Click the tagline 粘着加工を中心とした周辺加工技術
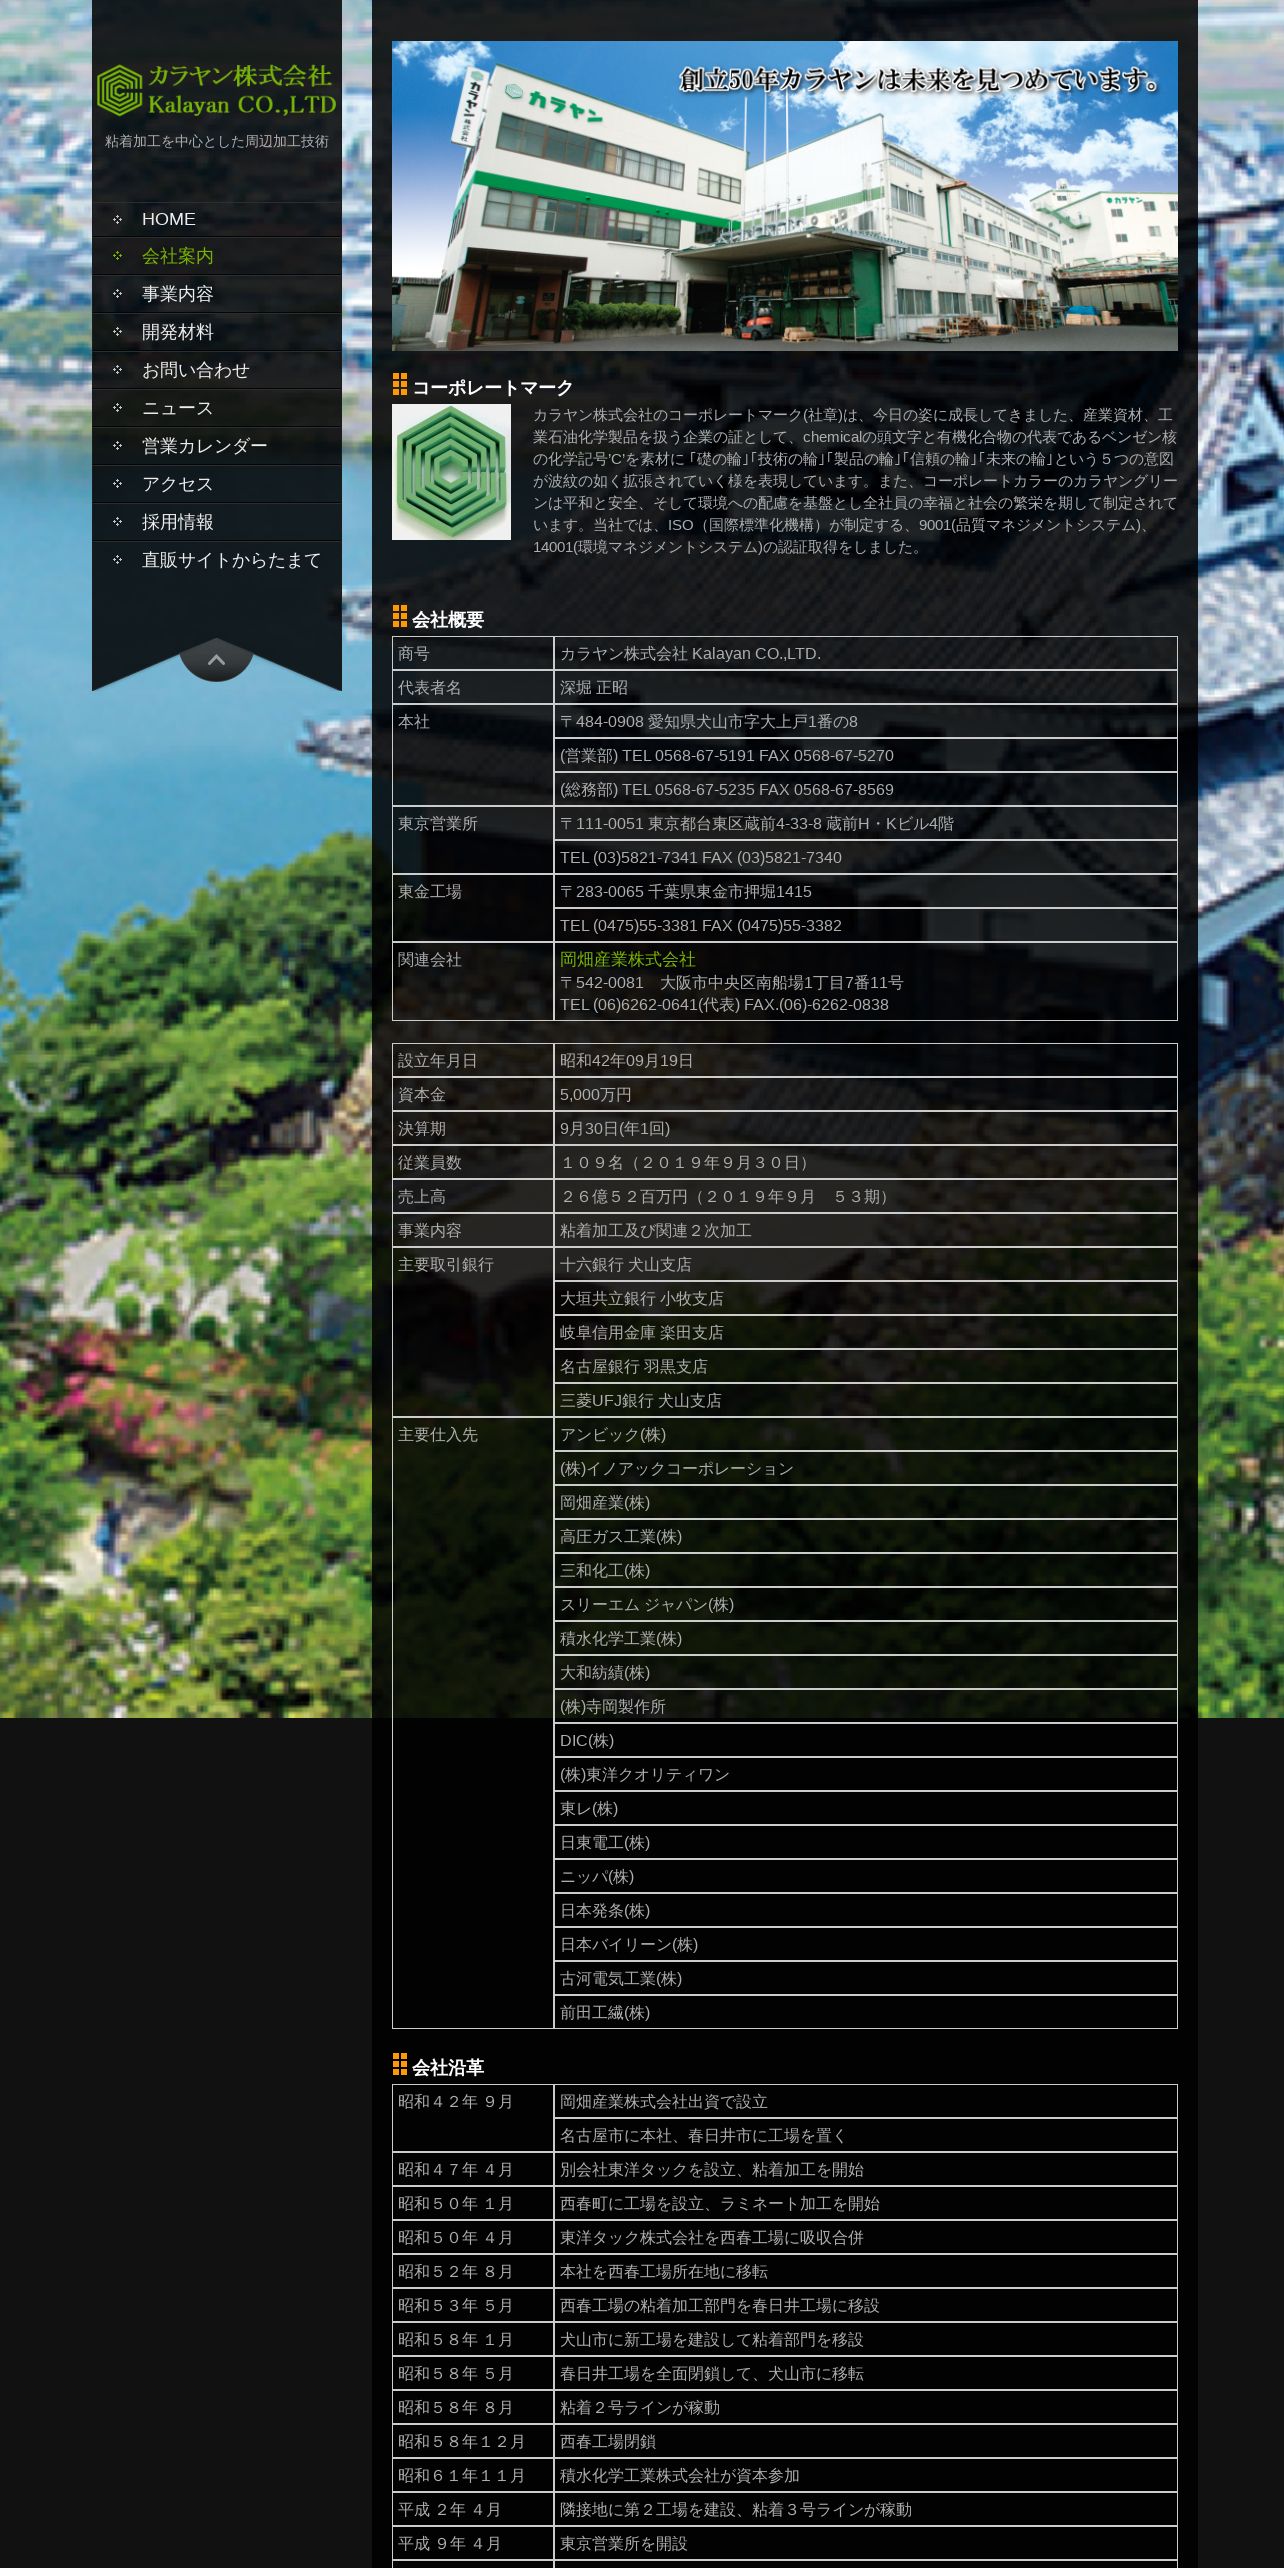The height and width of the screenshot is (2568, 1284). click(217, 141)
